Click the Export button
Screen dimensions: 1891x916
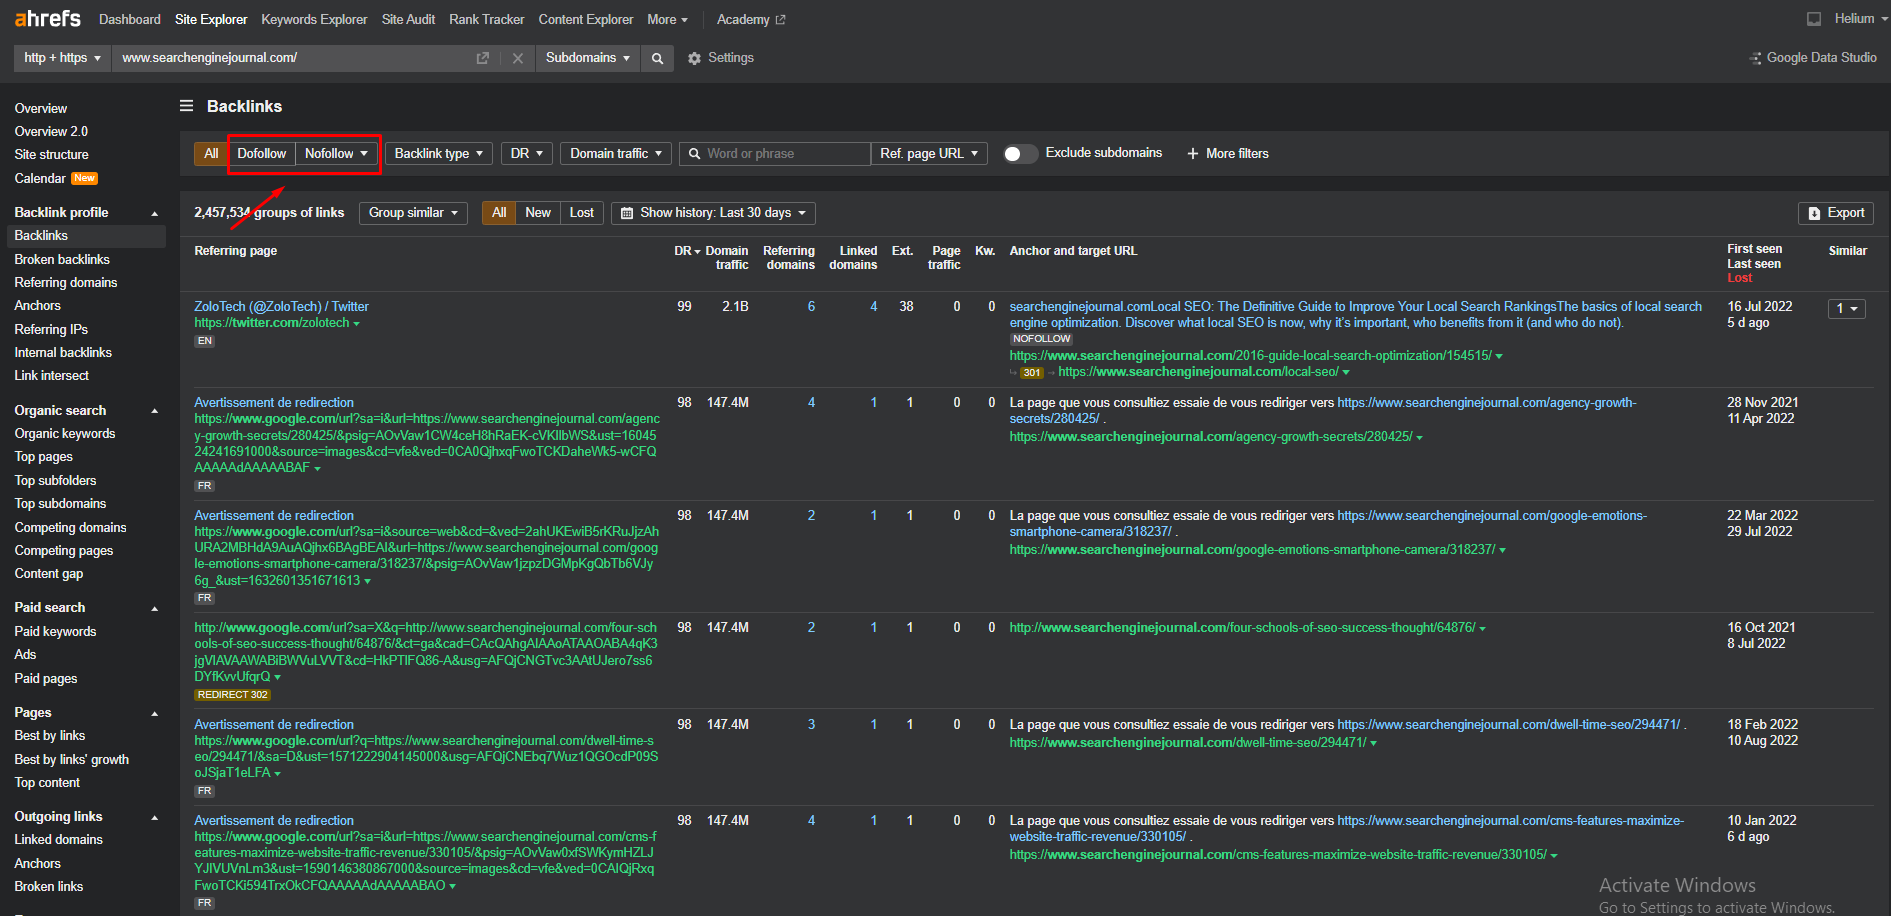coord(1836,213)
